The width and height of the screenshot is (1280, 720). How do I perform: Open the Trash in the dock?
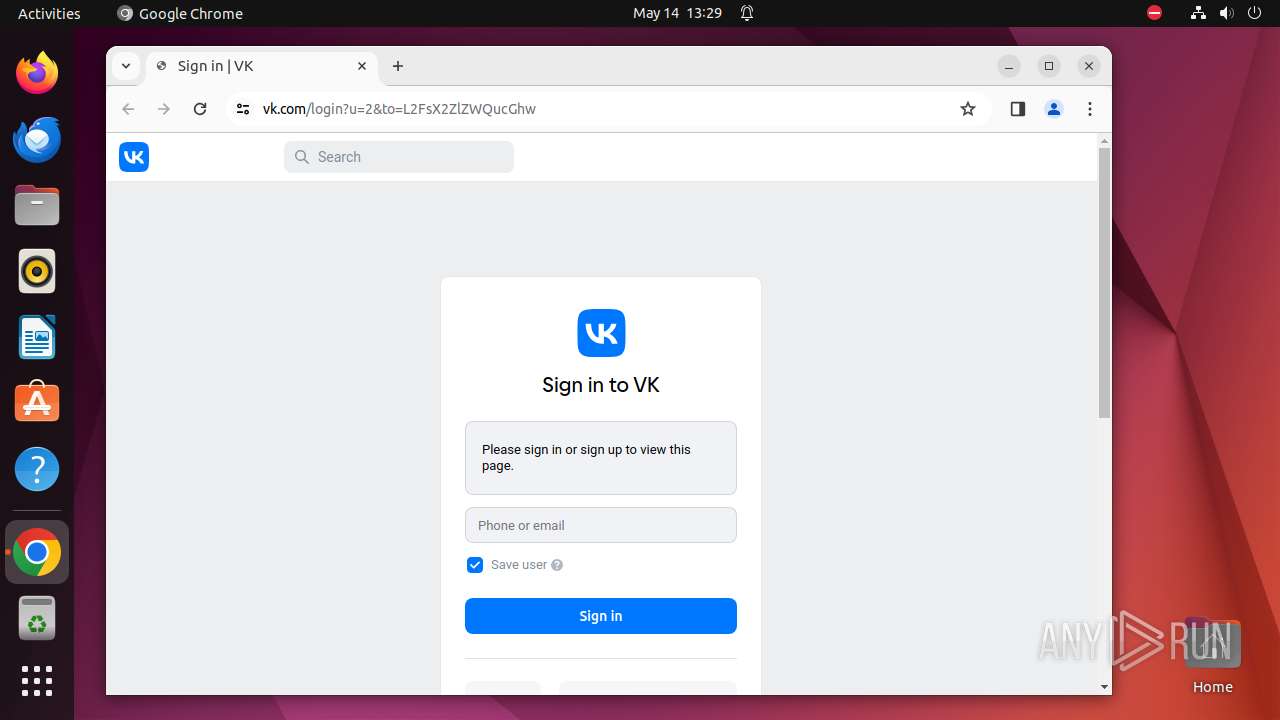(37, 618)
